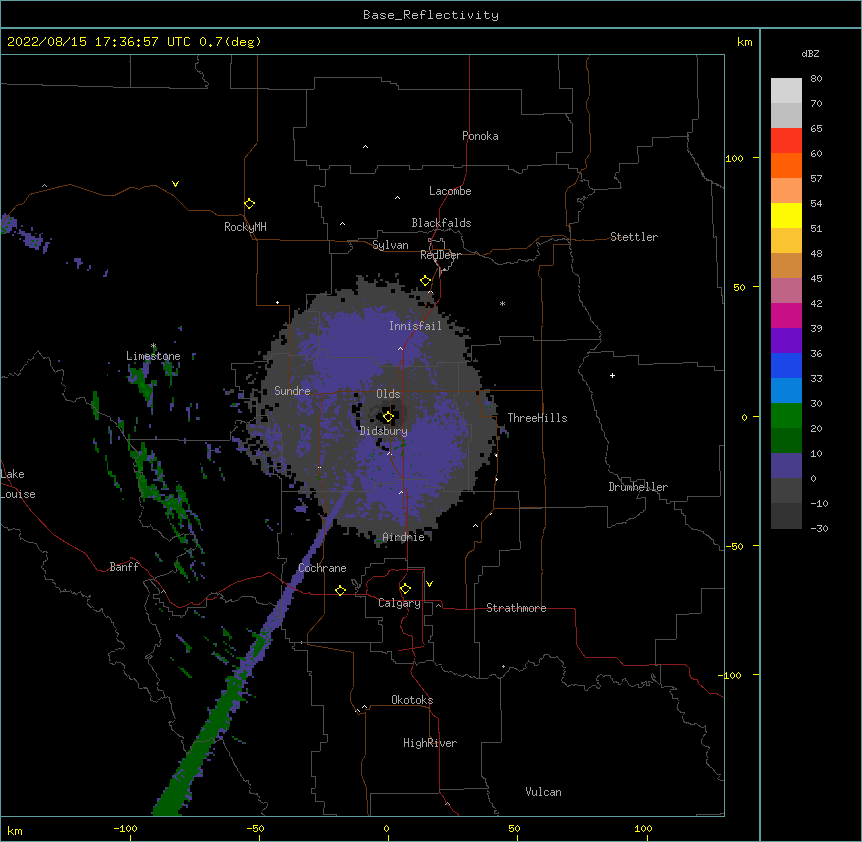Screen dimensions: 862x842
Task: Click the red 65 dBZ legend swatch
Action: [786, 141]
